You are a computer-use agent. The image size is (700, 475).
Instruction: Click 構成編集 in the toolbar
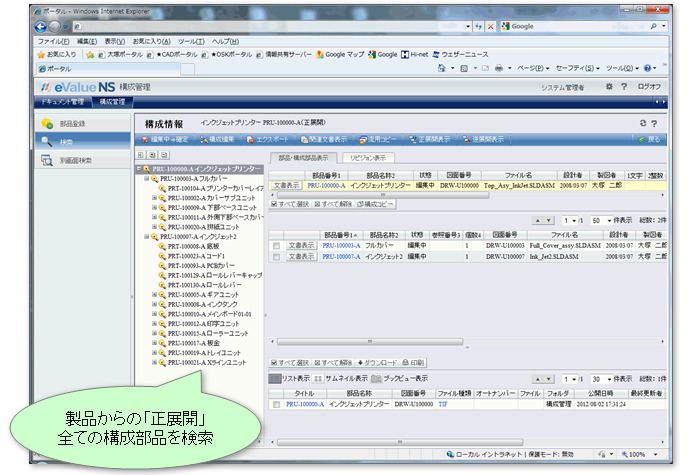pyautogui.click(x=217, y=140)
